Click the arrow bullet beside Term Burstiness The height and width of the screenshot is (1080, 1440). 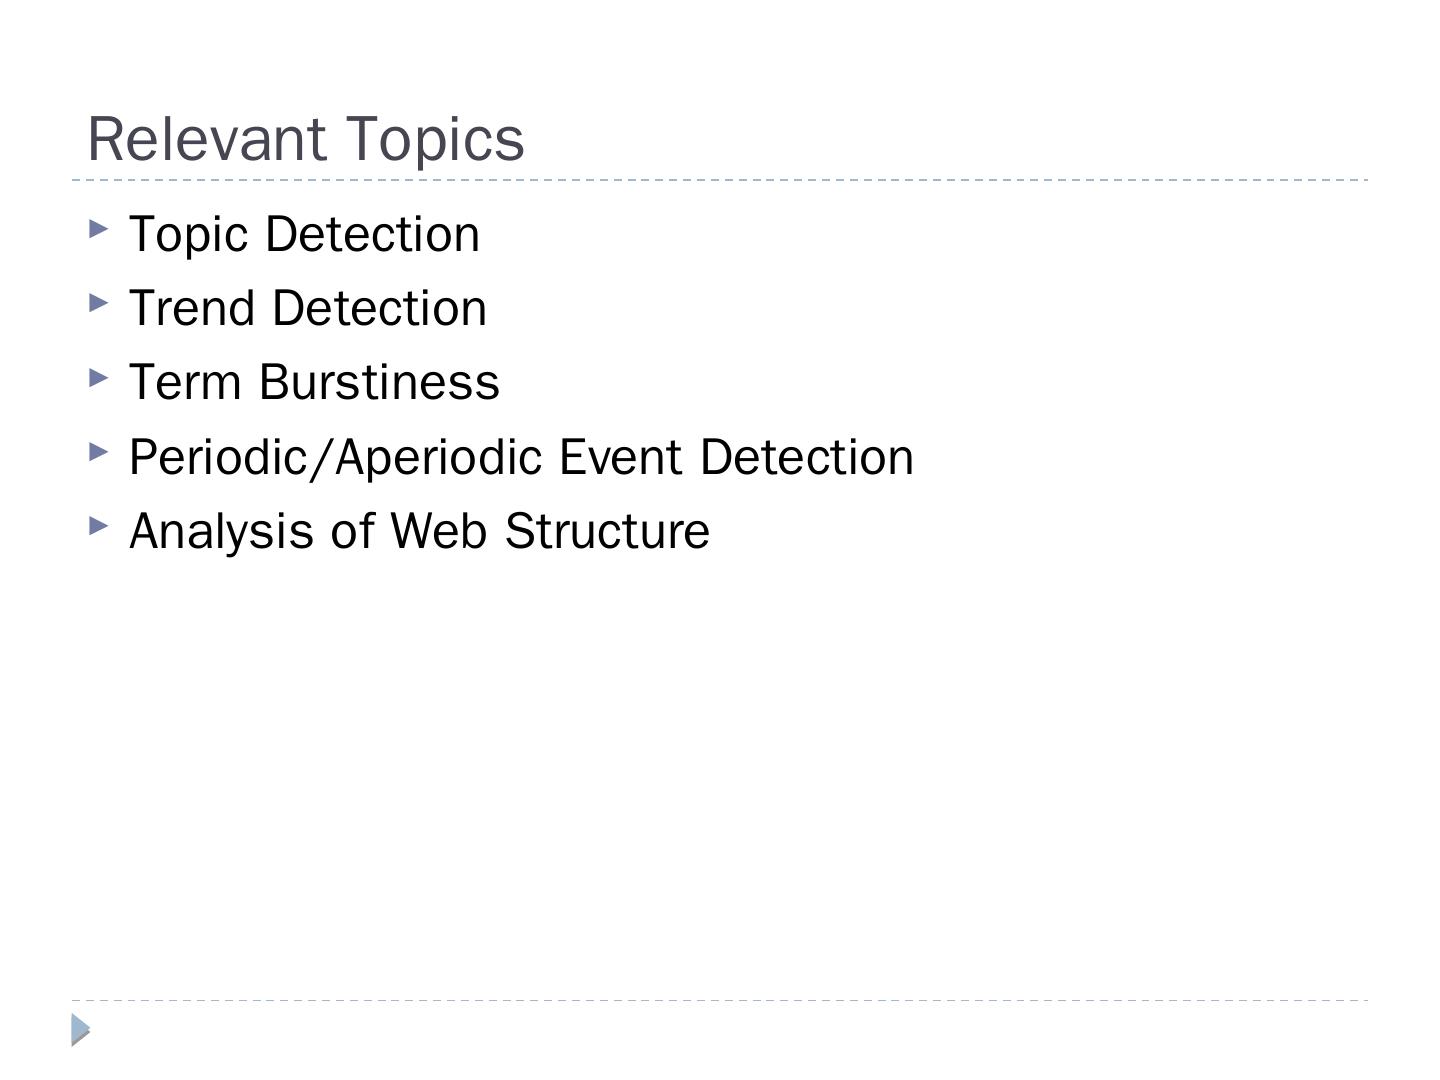coord(98,377)
